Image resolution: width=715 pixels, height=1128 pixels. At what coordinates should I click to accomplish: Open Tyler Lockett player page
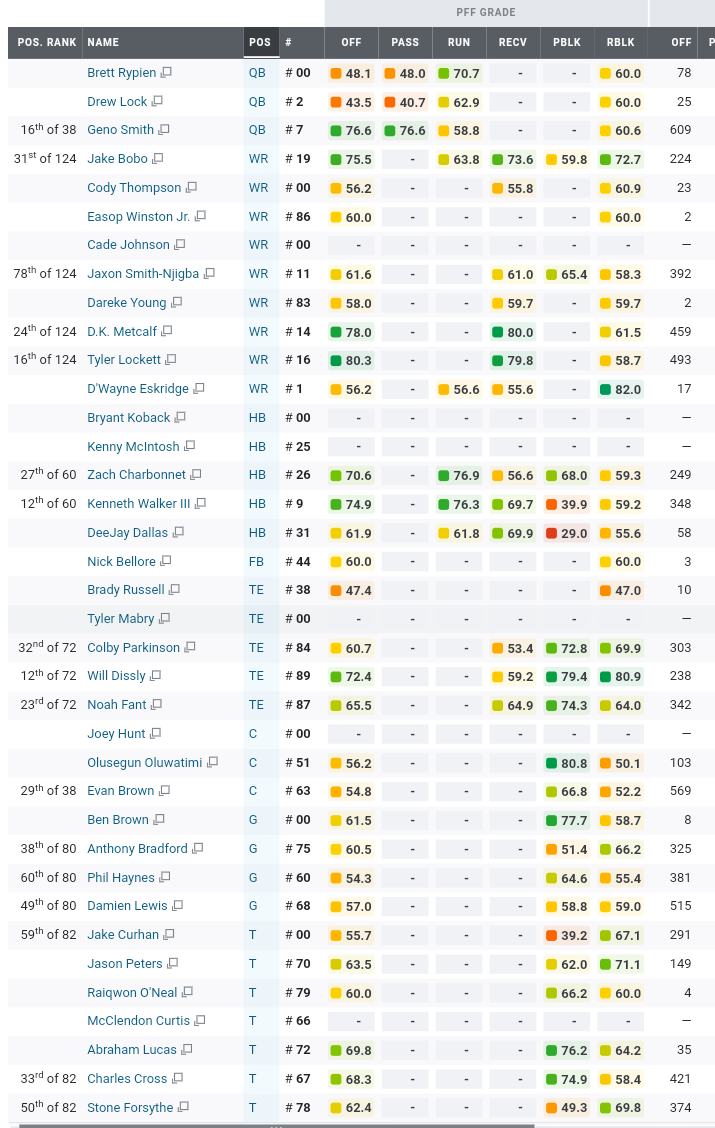pyautogui.click(x=124, y=360)
